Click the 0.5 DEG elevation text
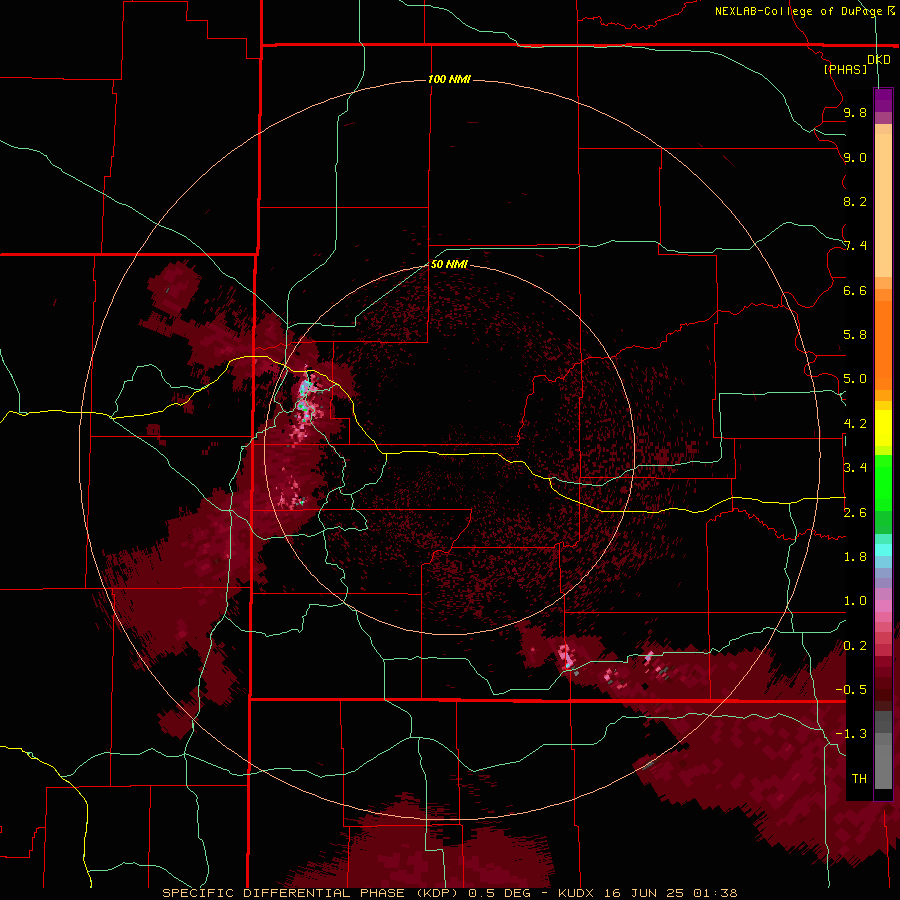 (x=501, y=893)
